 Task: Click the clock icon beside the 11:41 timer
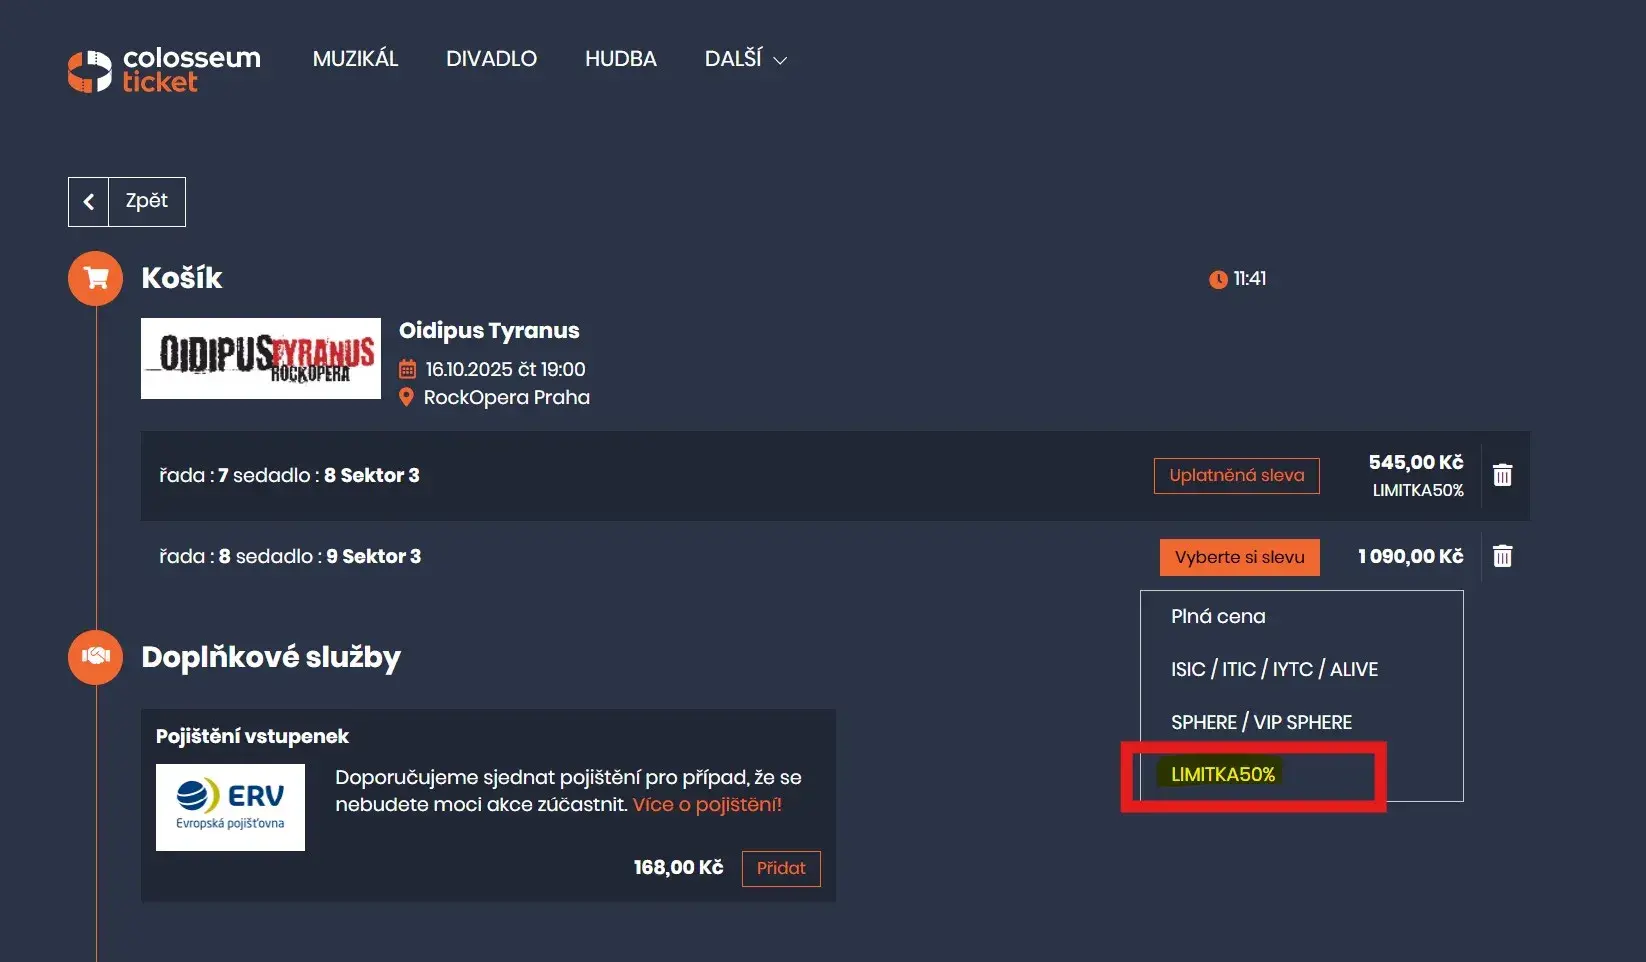point(1217,279)
